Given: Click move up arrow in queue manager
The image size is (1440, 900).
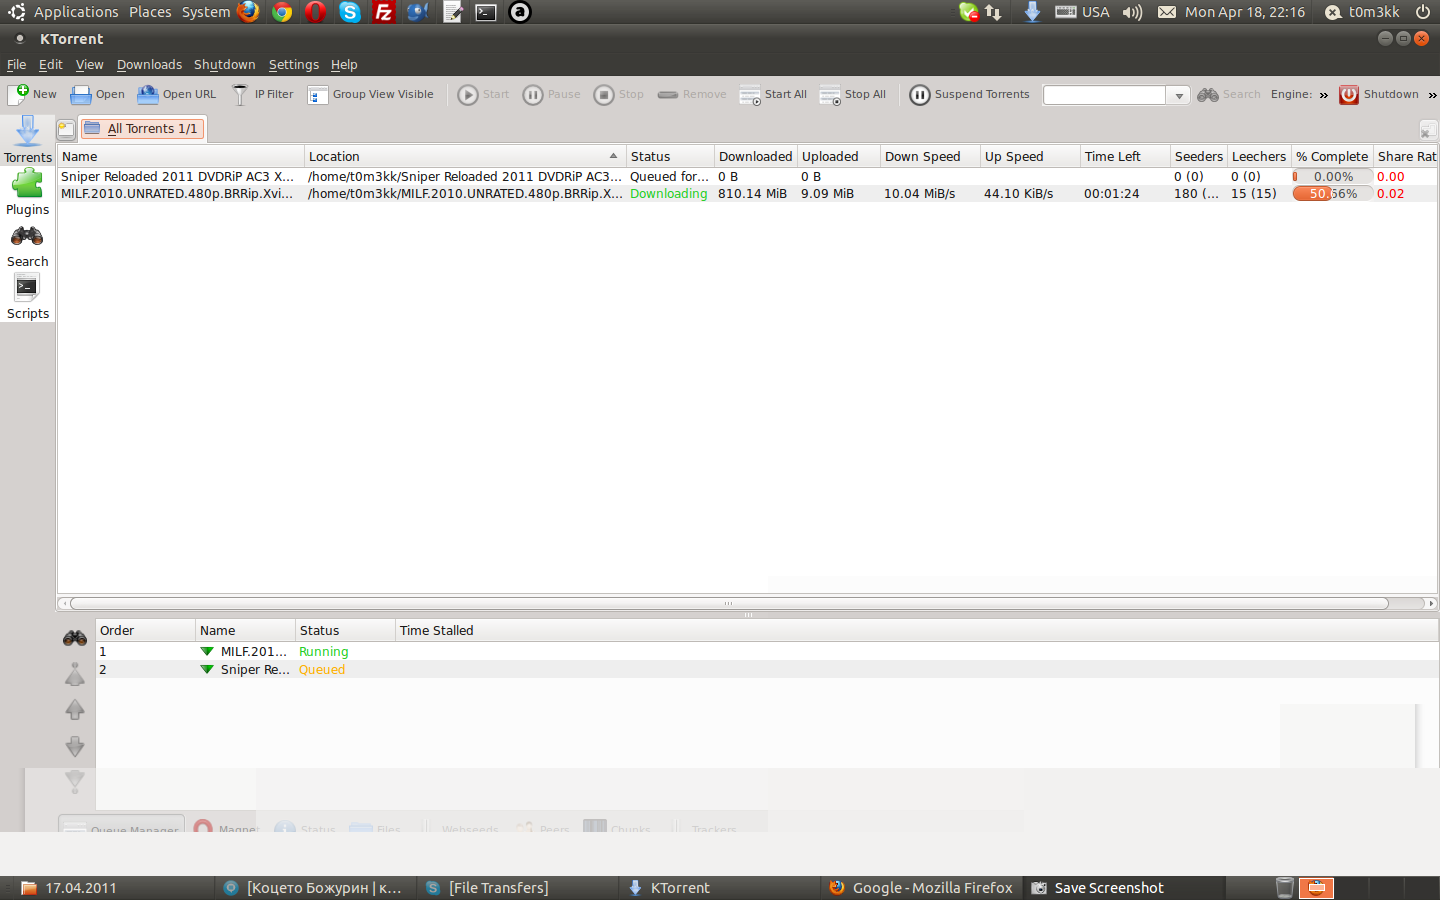Looking at the screenshot, I should [x=75, y=710].
